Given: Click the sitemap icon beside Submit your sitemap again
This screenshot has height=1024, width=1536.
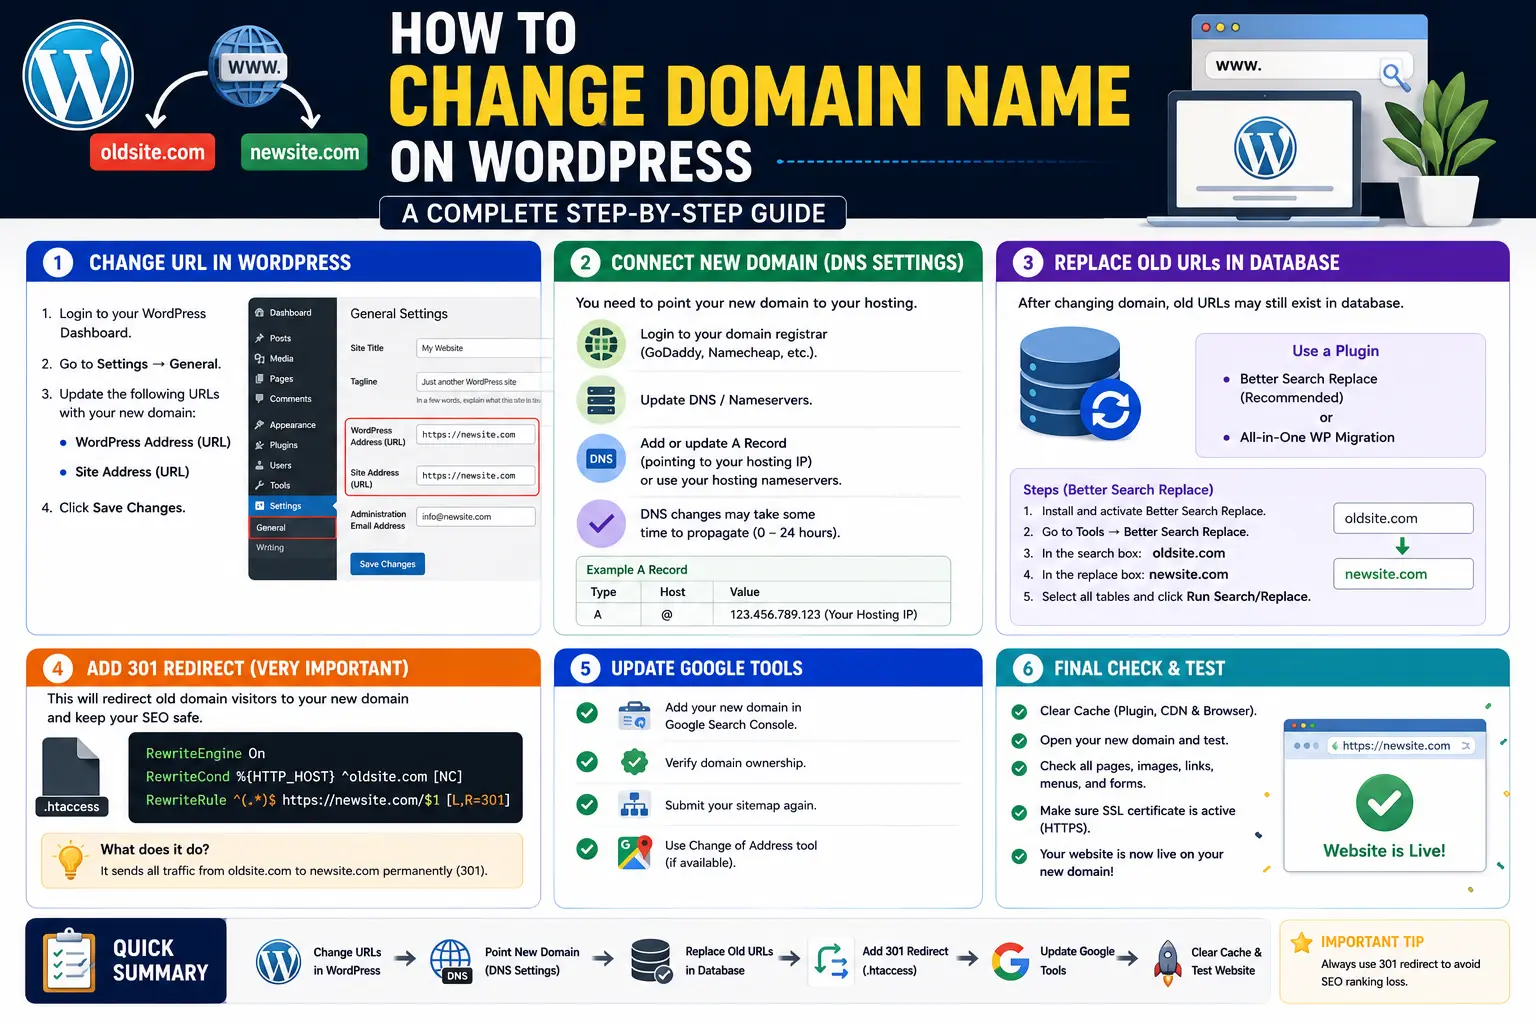Looking at the screenshot, I should click(x=634, y=805).
